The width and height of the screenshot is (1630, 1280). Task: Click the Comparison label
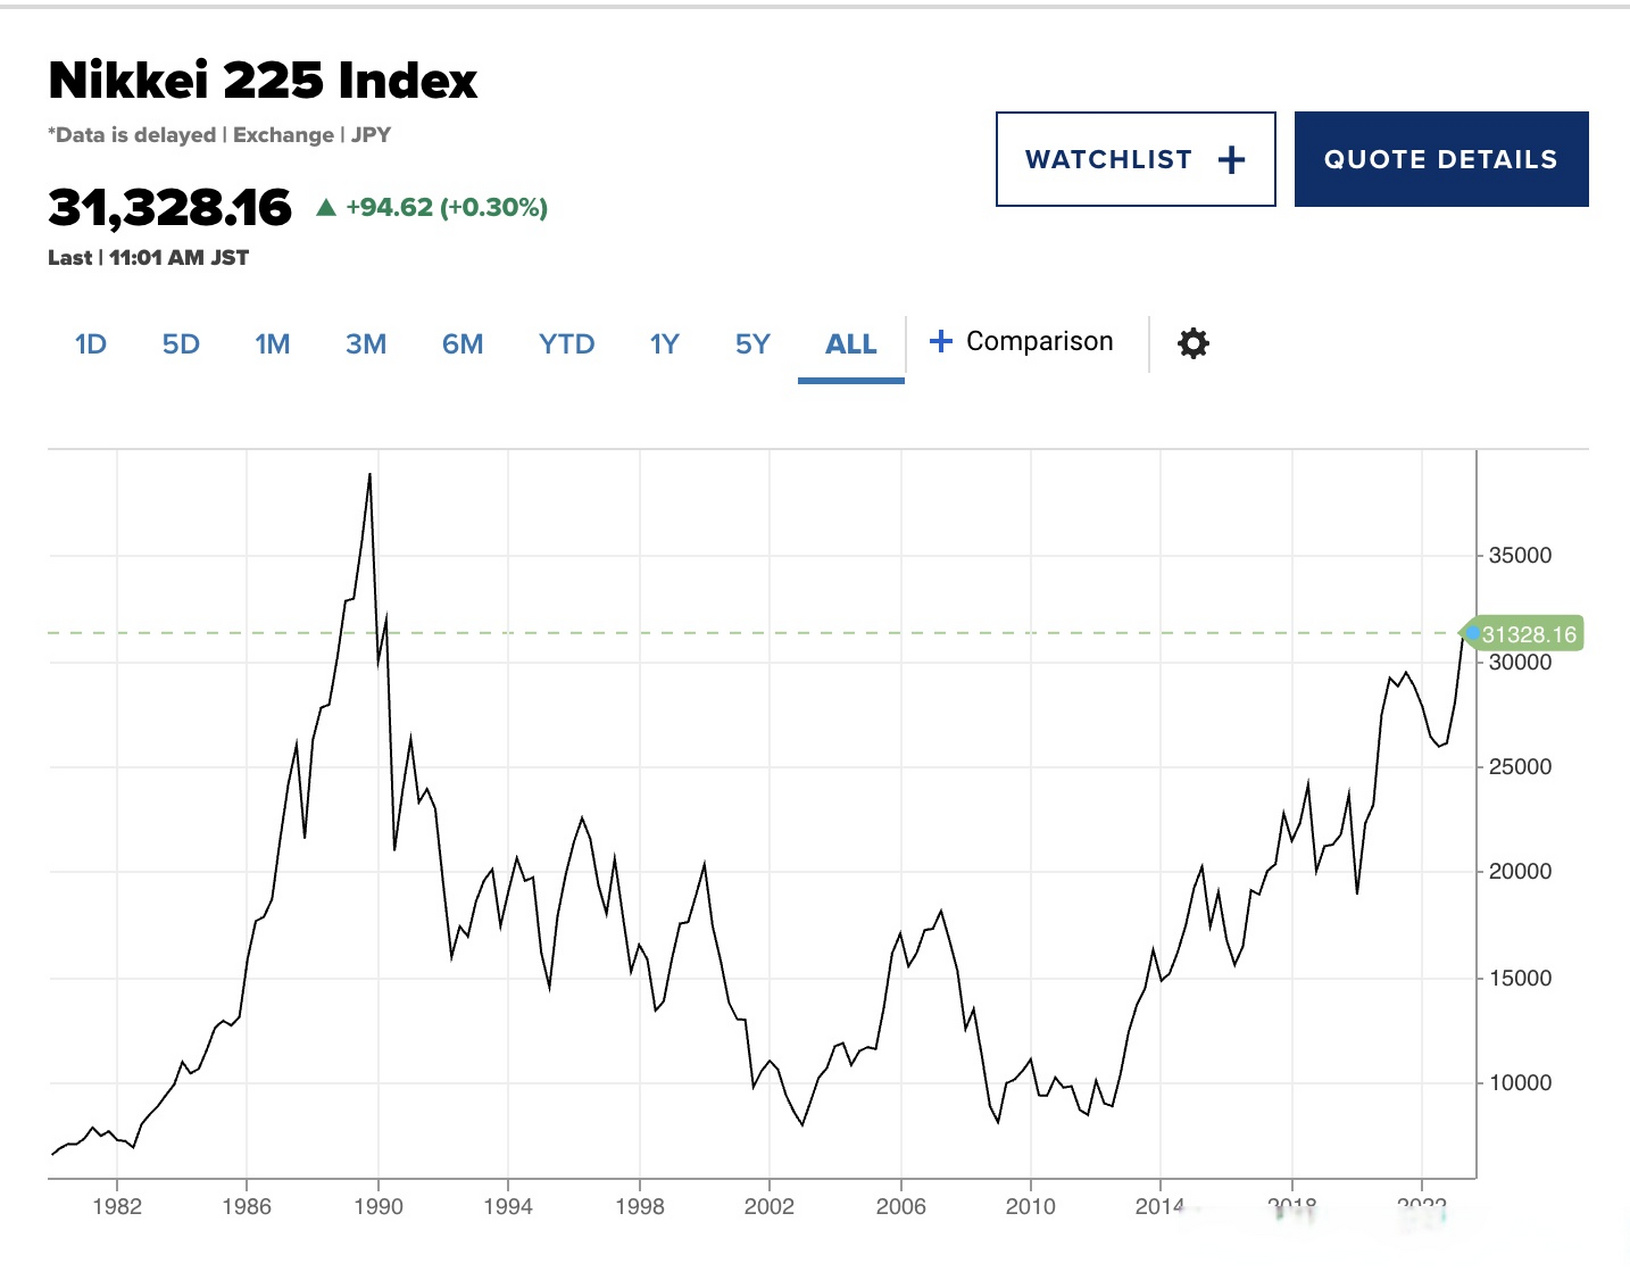(x=1039, y=342)
